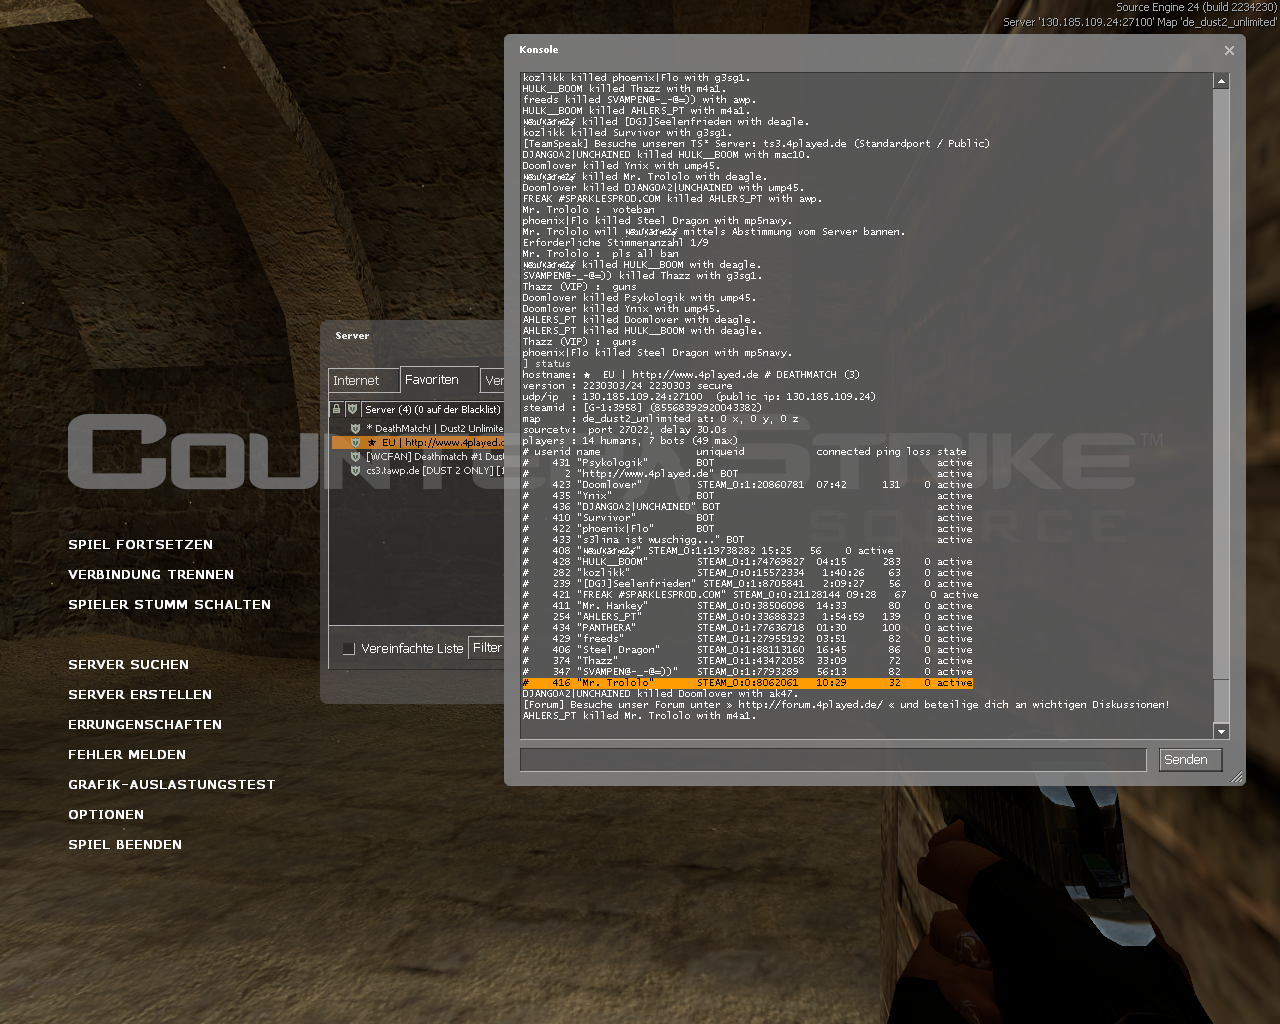Viewport: 1280px width, 1024px height.
Task: Click Spiel beenden menu item
Action: point(125,845)
